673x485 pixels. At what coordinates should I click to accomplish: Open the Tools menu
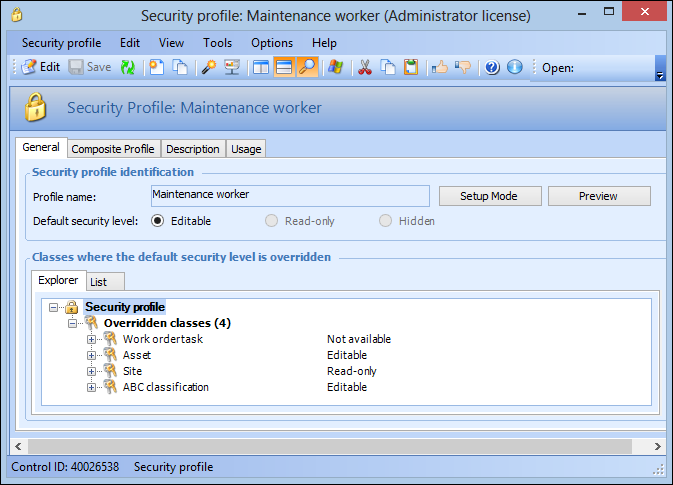(217, 43)
